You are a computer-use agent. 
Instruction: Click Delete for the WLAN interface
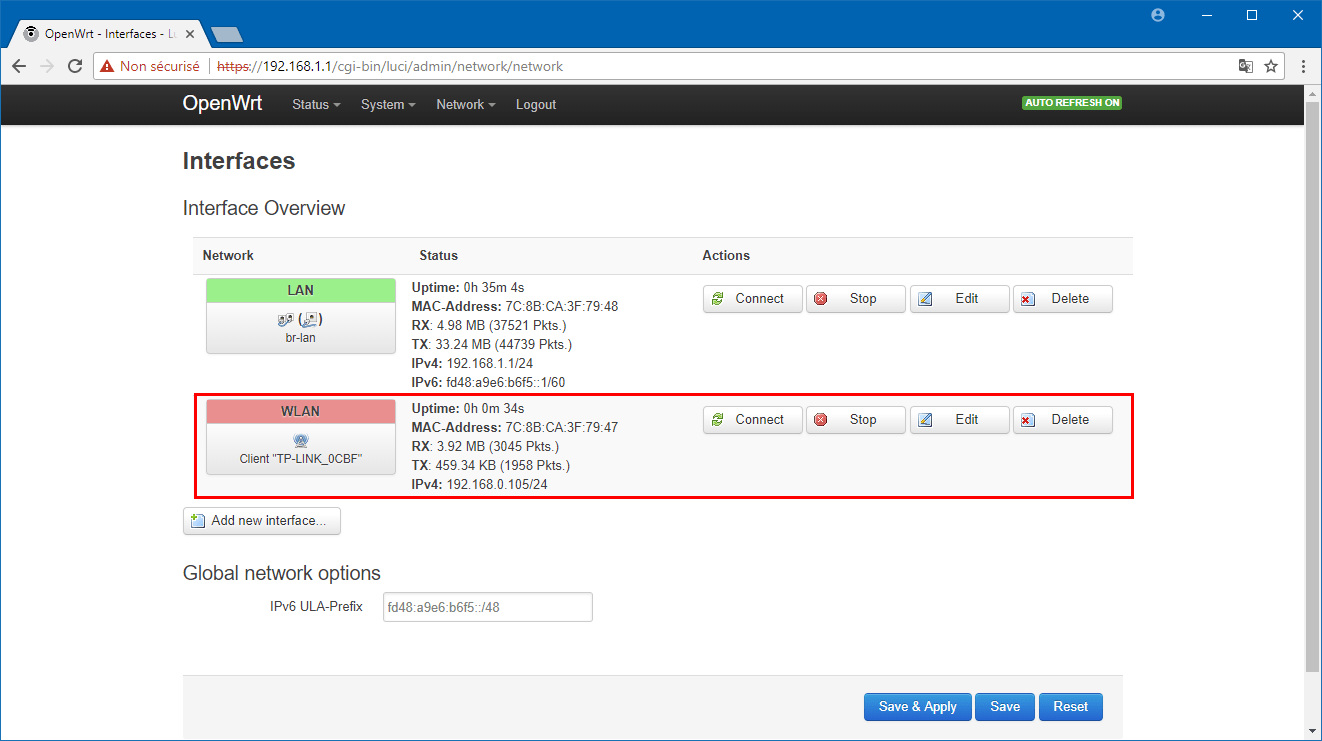pos(1063,420)
